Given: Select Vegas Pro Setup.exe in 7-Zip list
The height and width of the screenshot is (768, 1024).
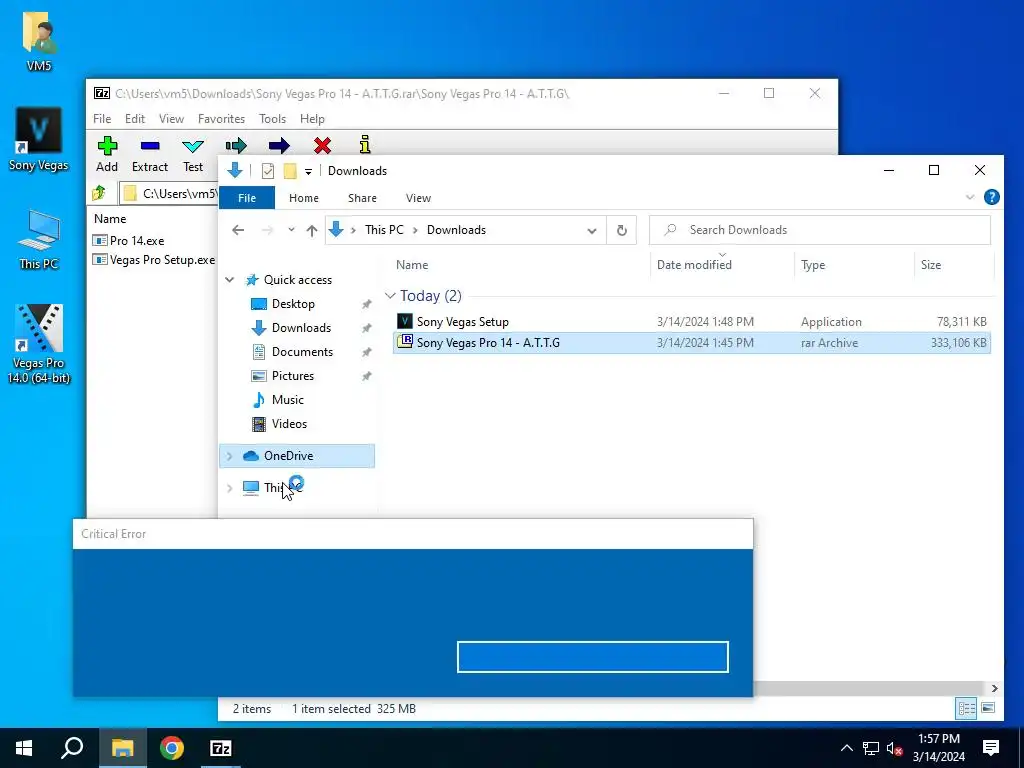Looking at the screenshot, I should (154, 260).
